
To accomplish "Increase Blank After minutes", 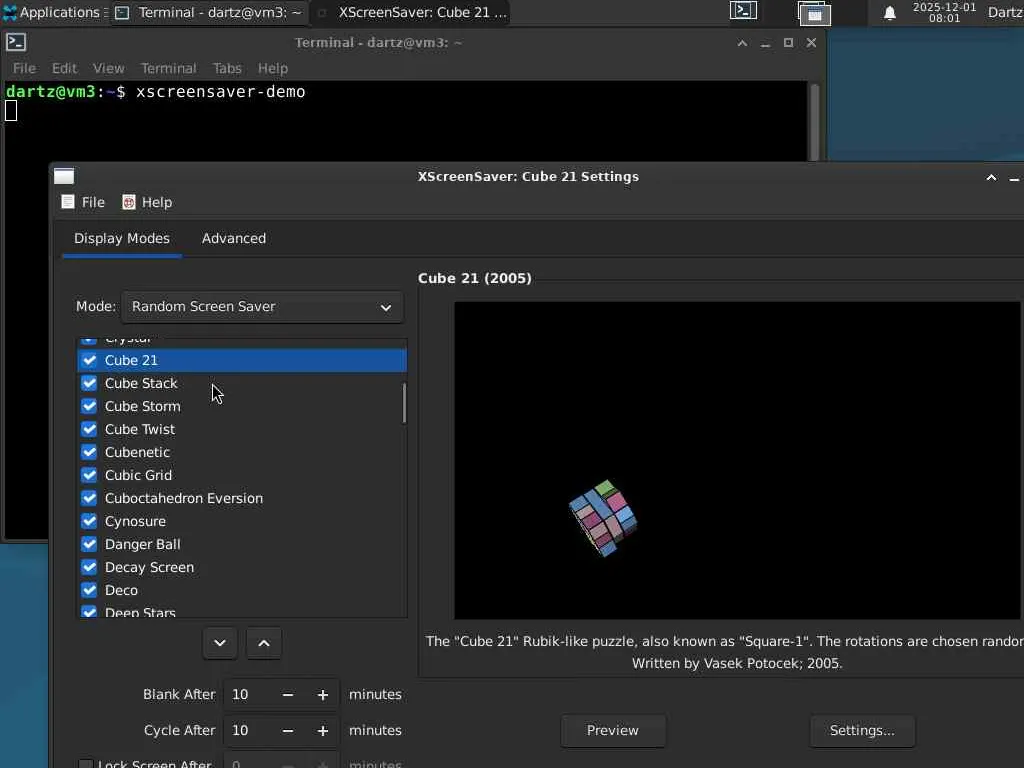I will point(323,695).
